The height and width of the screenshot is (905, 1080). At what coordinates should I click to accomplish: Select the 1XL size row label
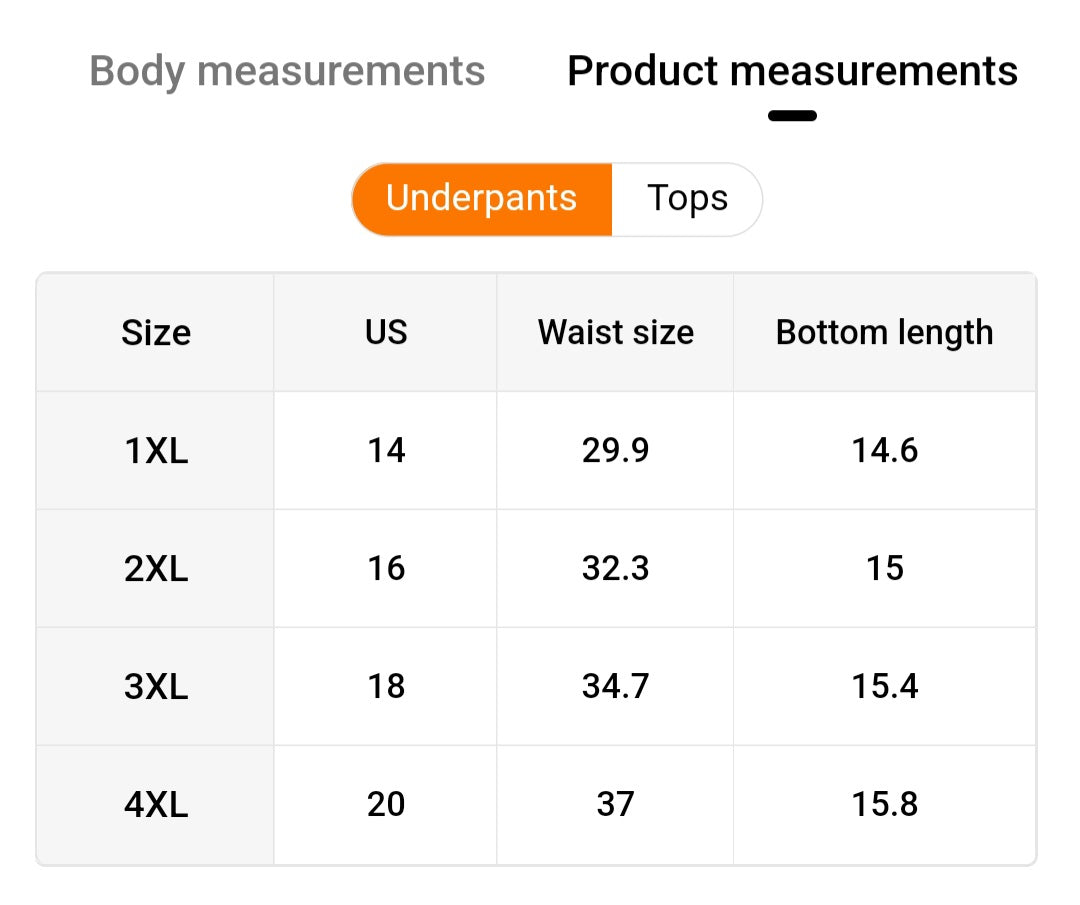coord(156,451)
